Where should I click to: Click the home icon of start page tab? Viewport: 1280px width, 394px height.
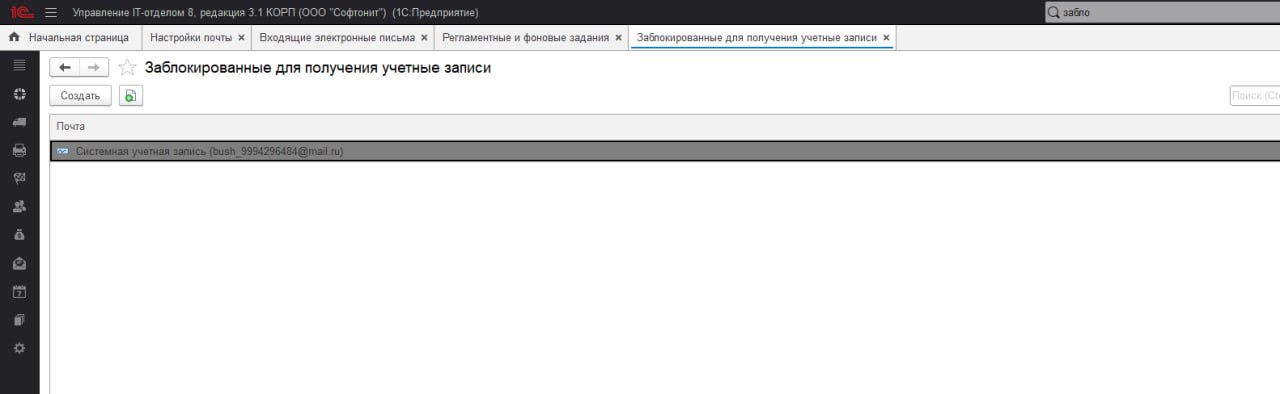pyautogui.click(x=14, y=37)
